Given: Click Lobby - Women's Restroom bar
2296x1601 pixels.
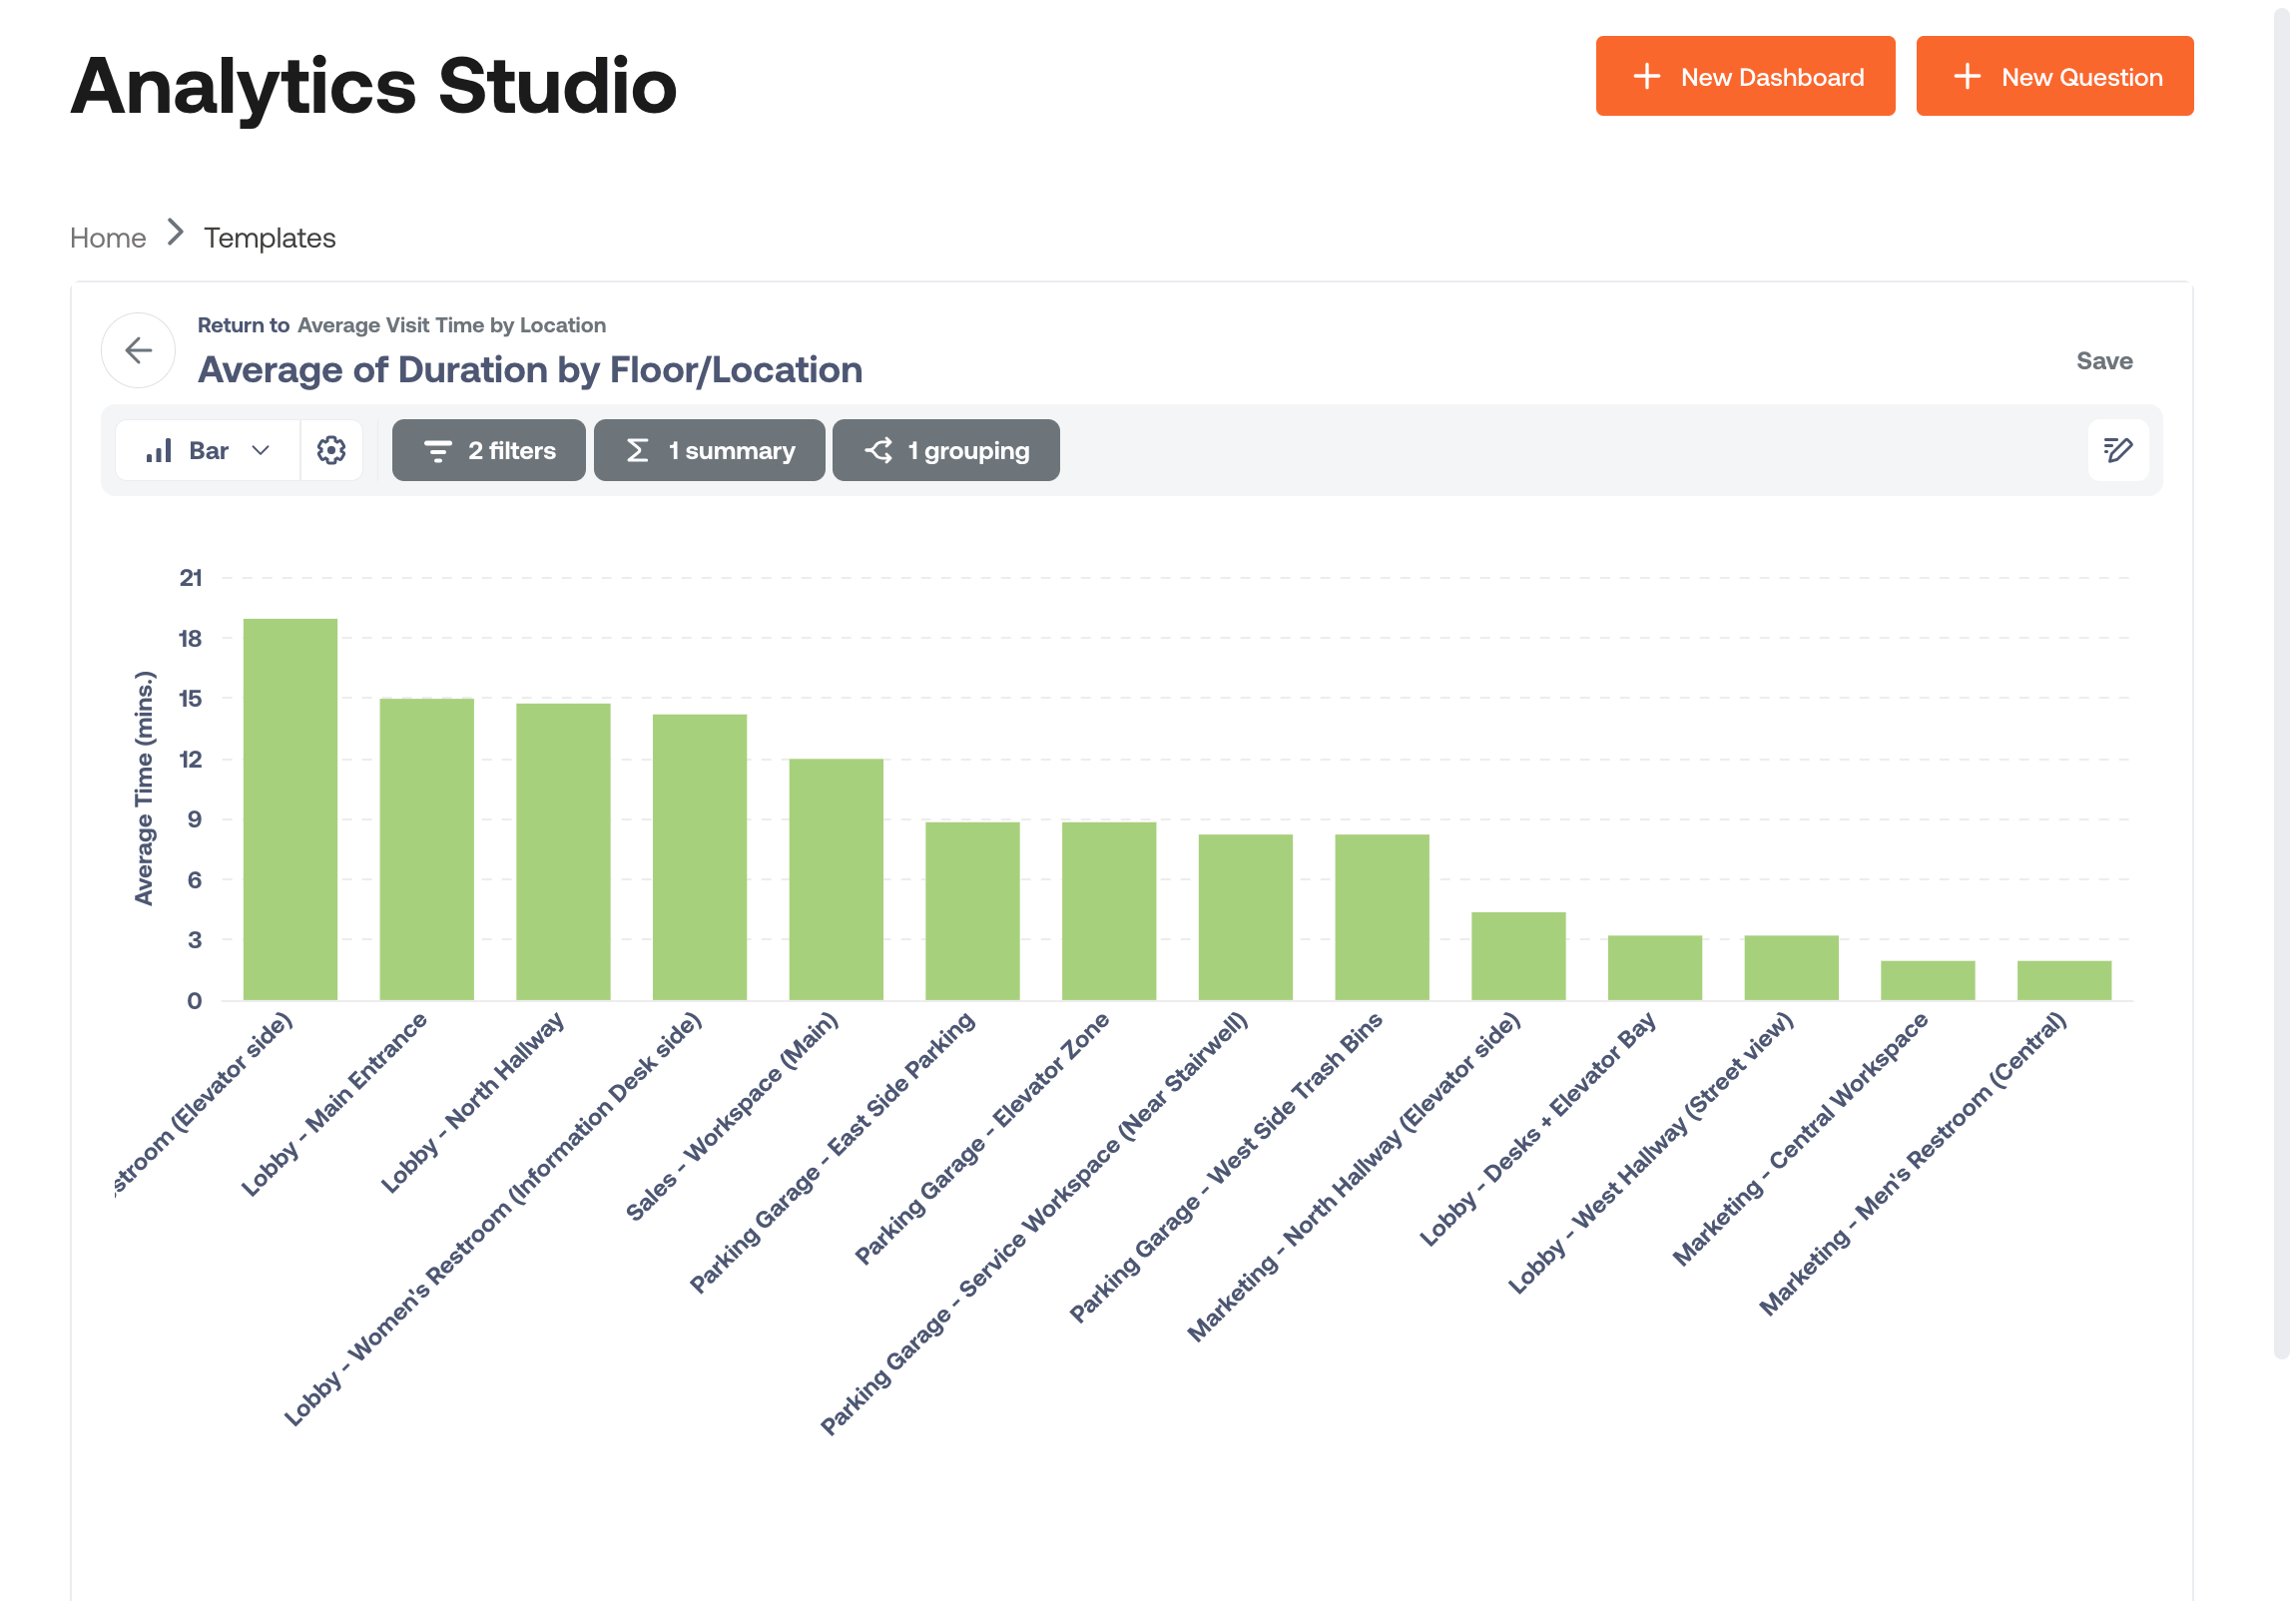Looking at the screenshot, I should click(700, 857).
